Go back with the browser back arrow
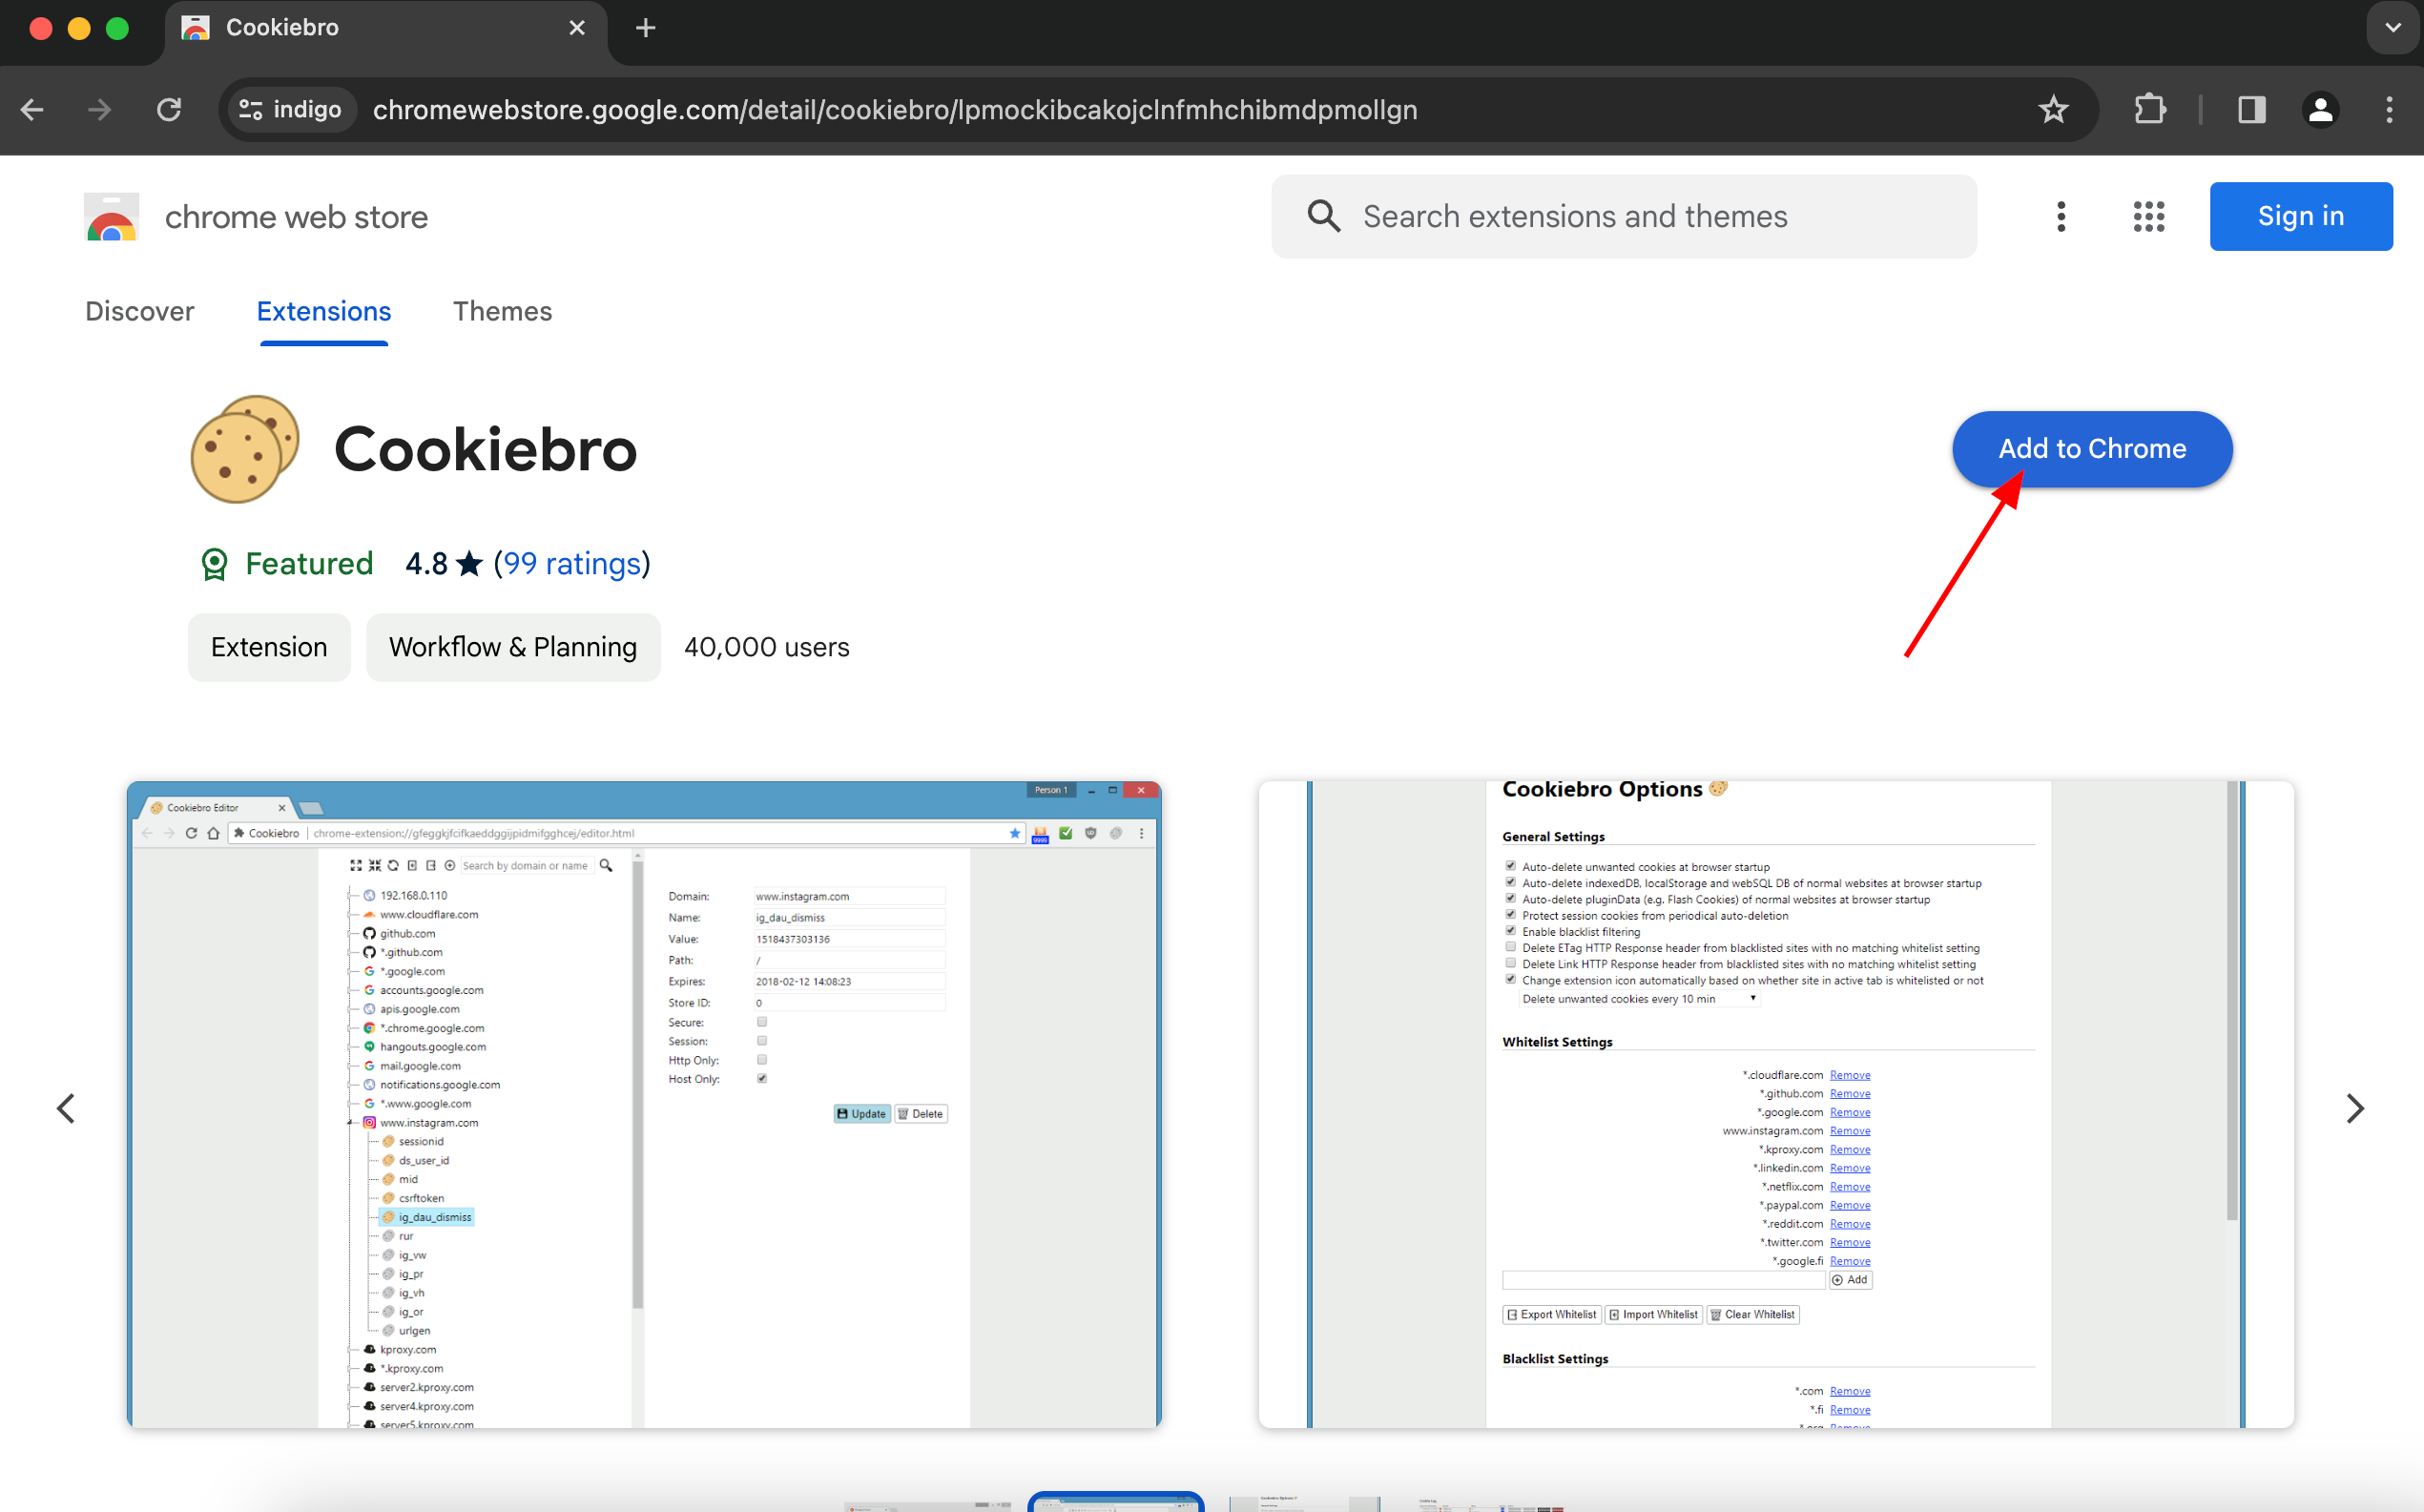The width and height of the screenshot is (2424, 1512). point(33,109)
